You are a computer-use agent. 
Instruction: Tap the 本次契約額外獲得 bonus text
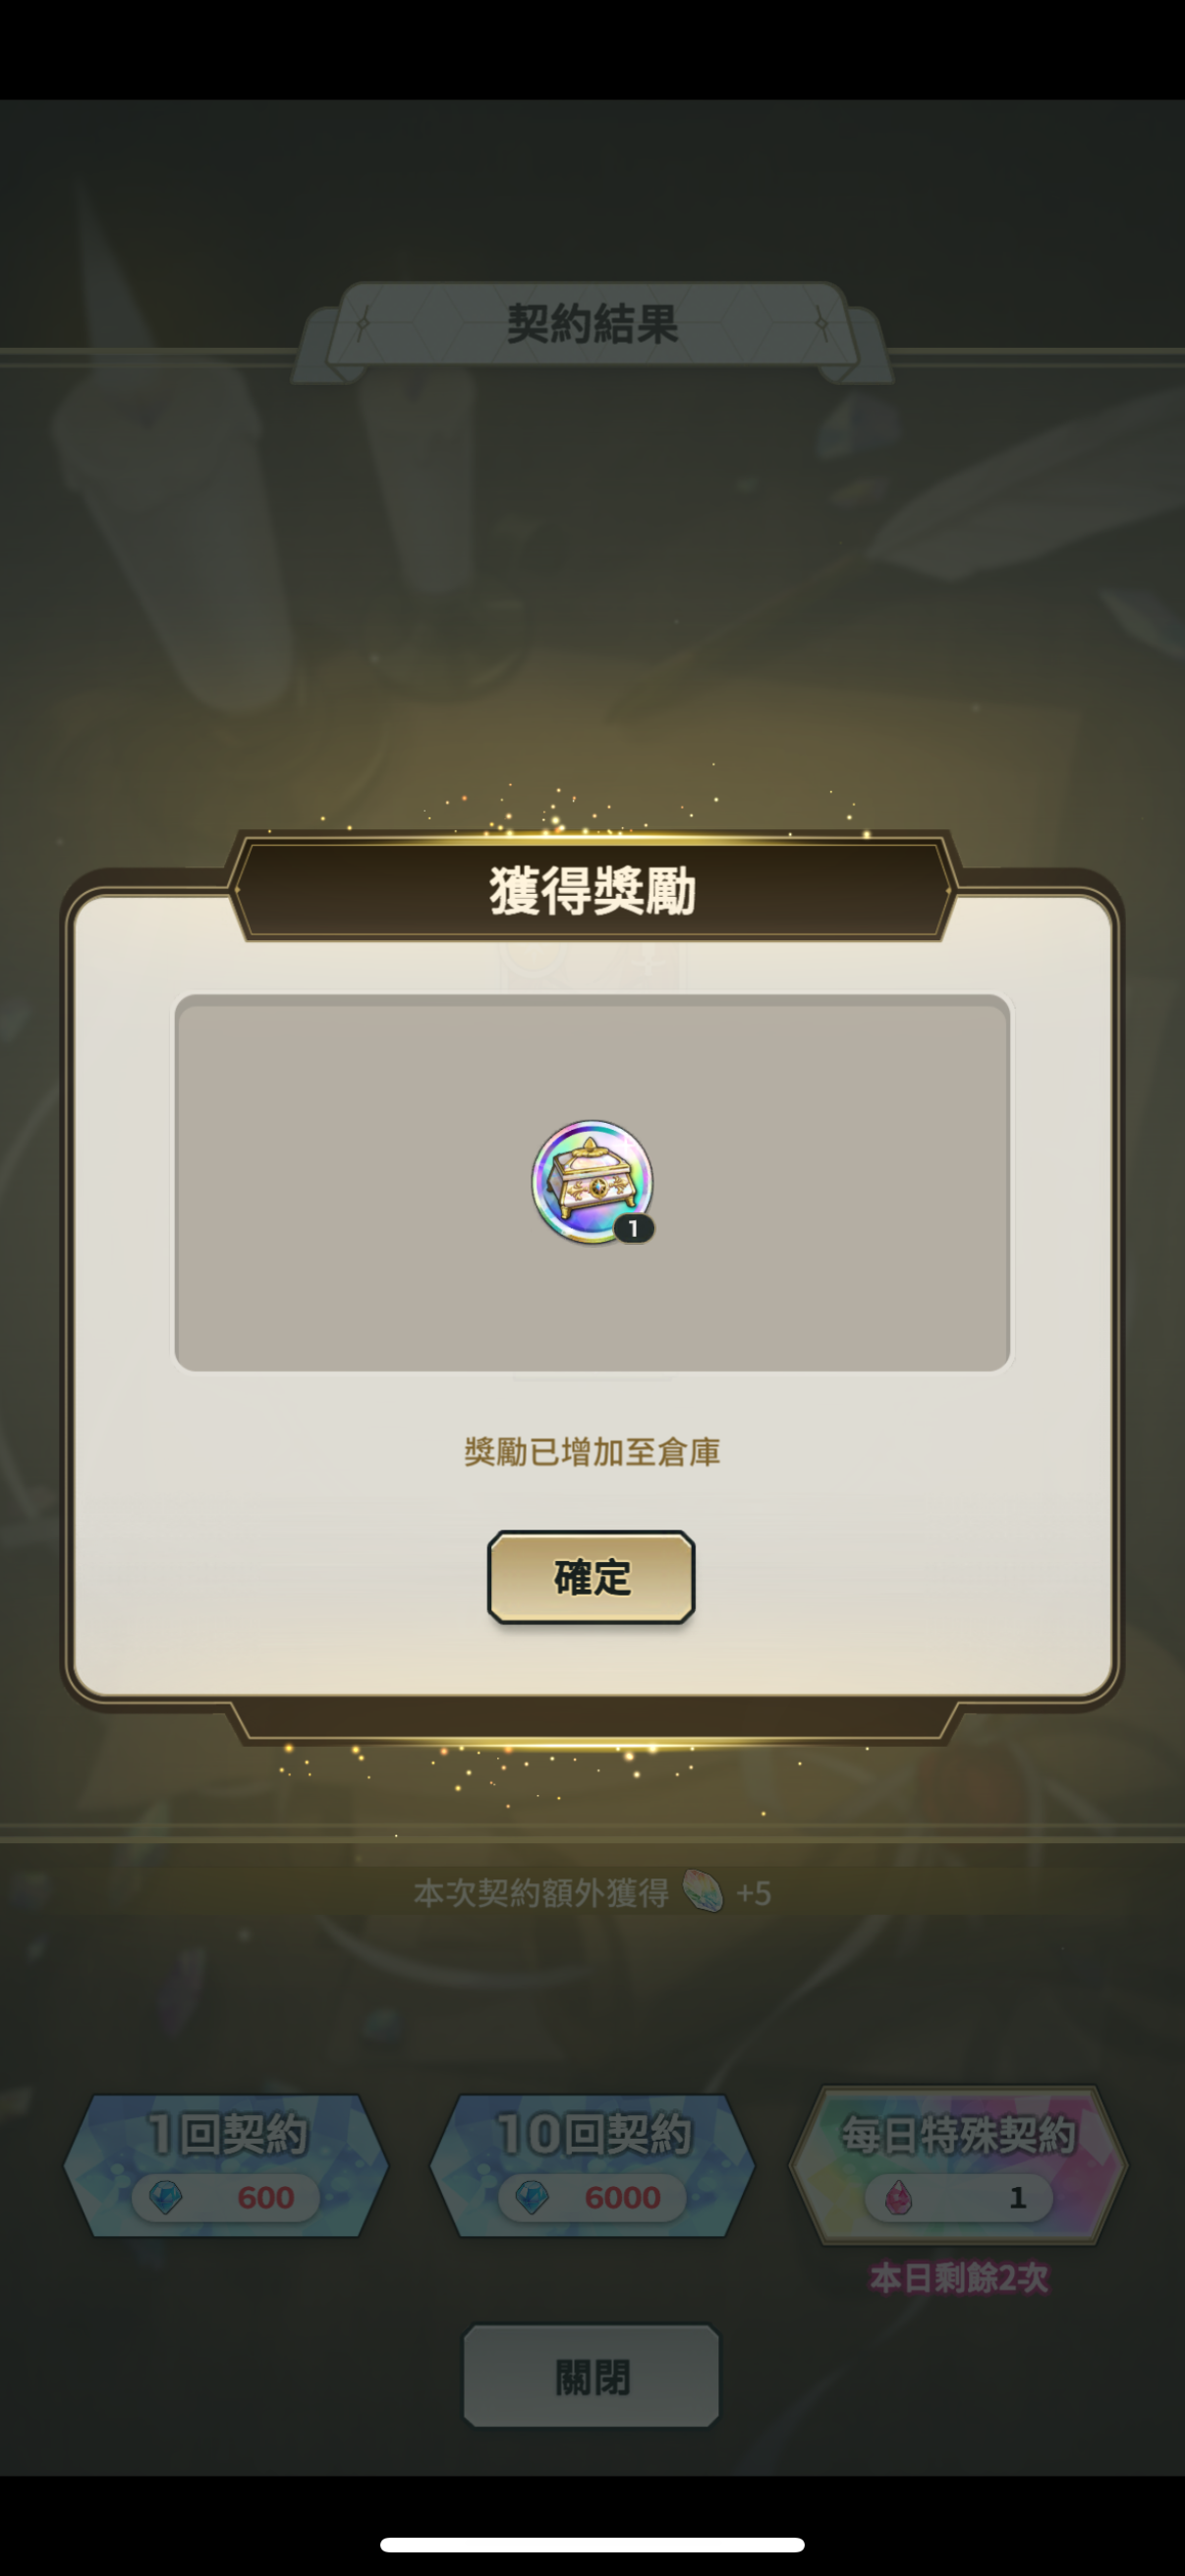click(541, 1892)
